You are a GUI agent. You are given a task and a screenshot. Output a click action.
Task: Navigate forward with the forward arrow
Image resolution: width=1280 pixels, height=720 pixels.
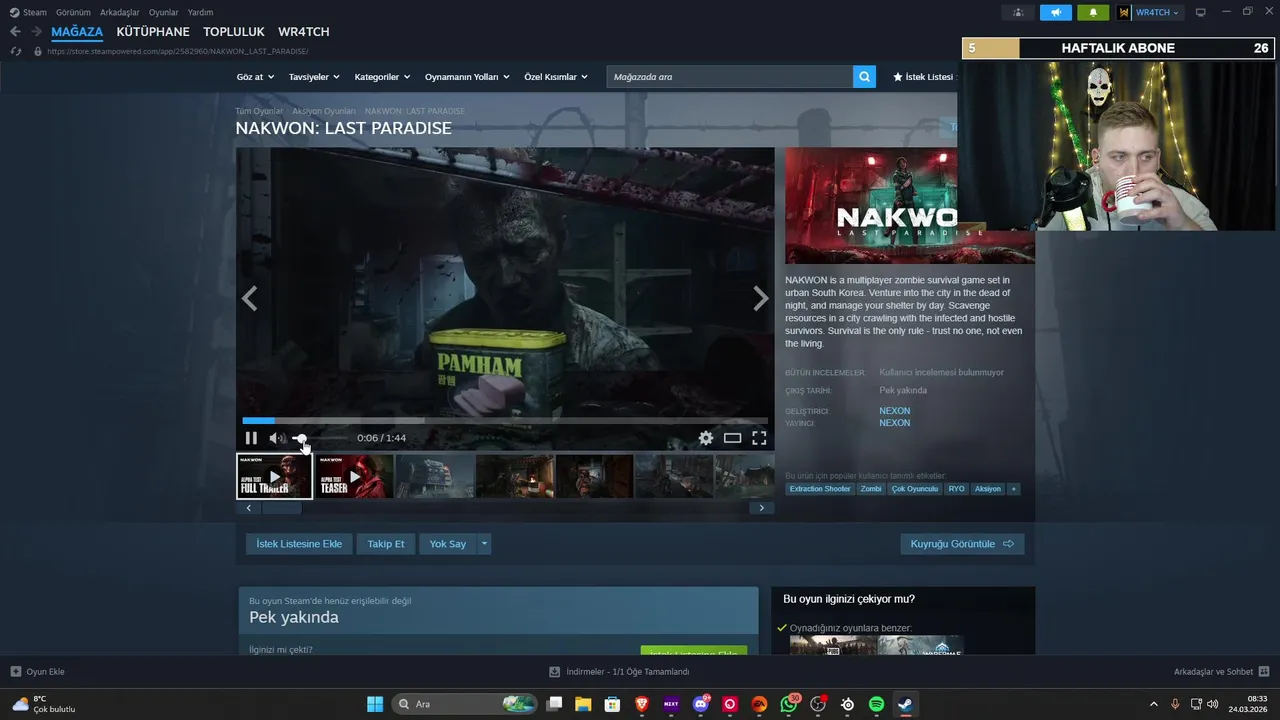[x=36, y=32]
